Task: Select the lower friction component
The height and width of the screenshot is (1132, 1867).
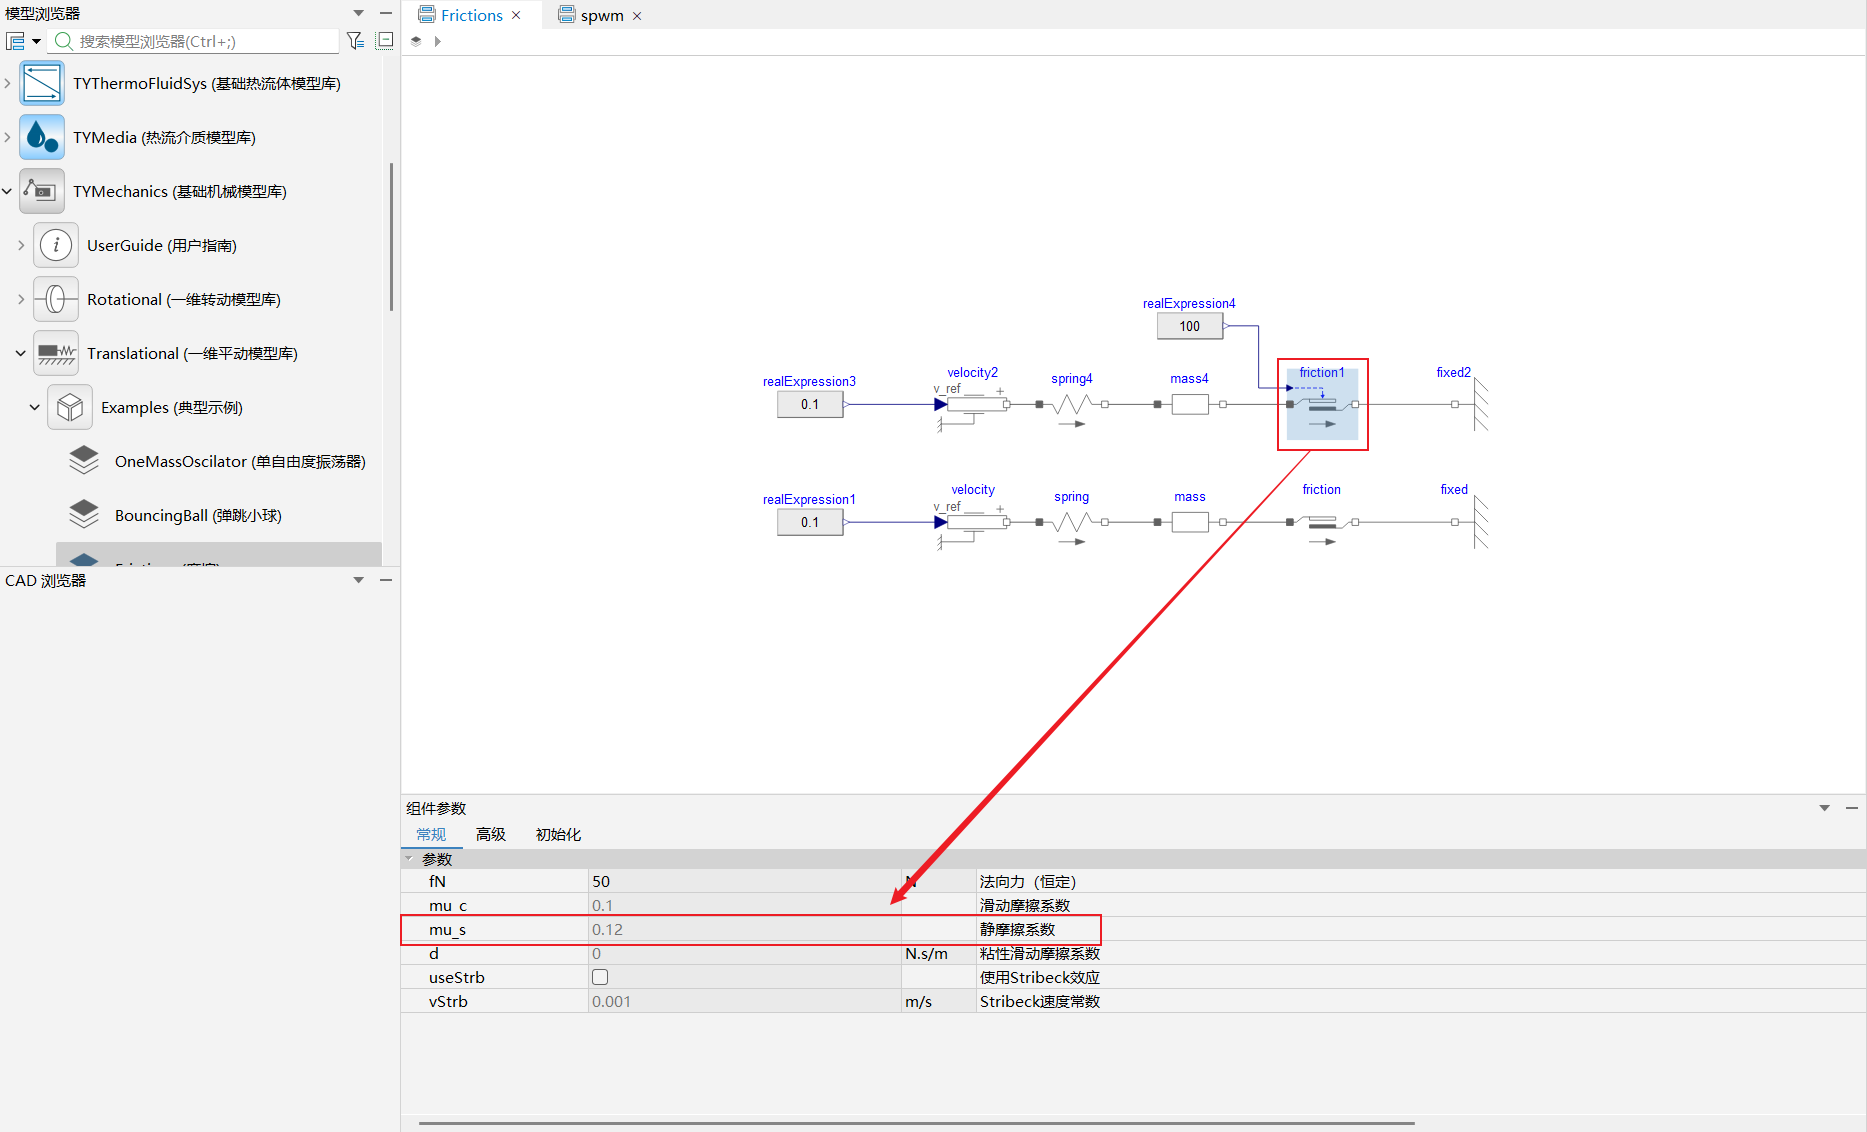Action: pos(1322,522)
